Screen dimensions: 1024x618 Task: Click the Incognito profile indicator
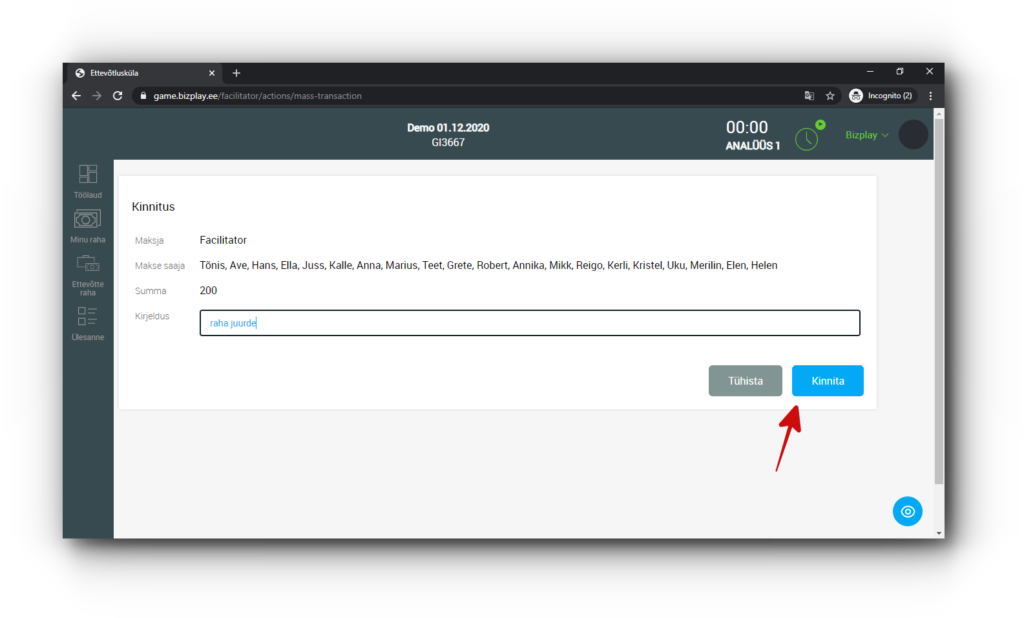pyautogui.click(x=881, y=96)
